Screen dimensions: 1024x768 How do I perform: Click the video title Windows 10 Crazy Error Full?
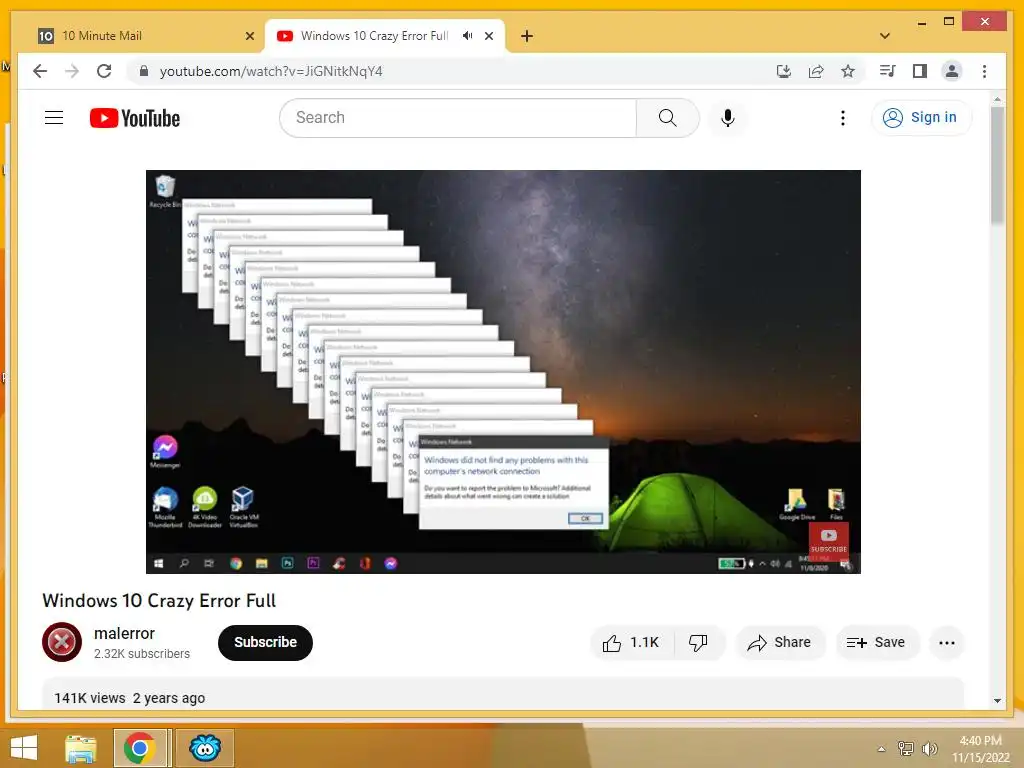(x=159, y=601)
